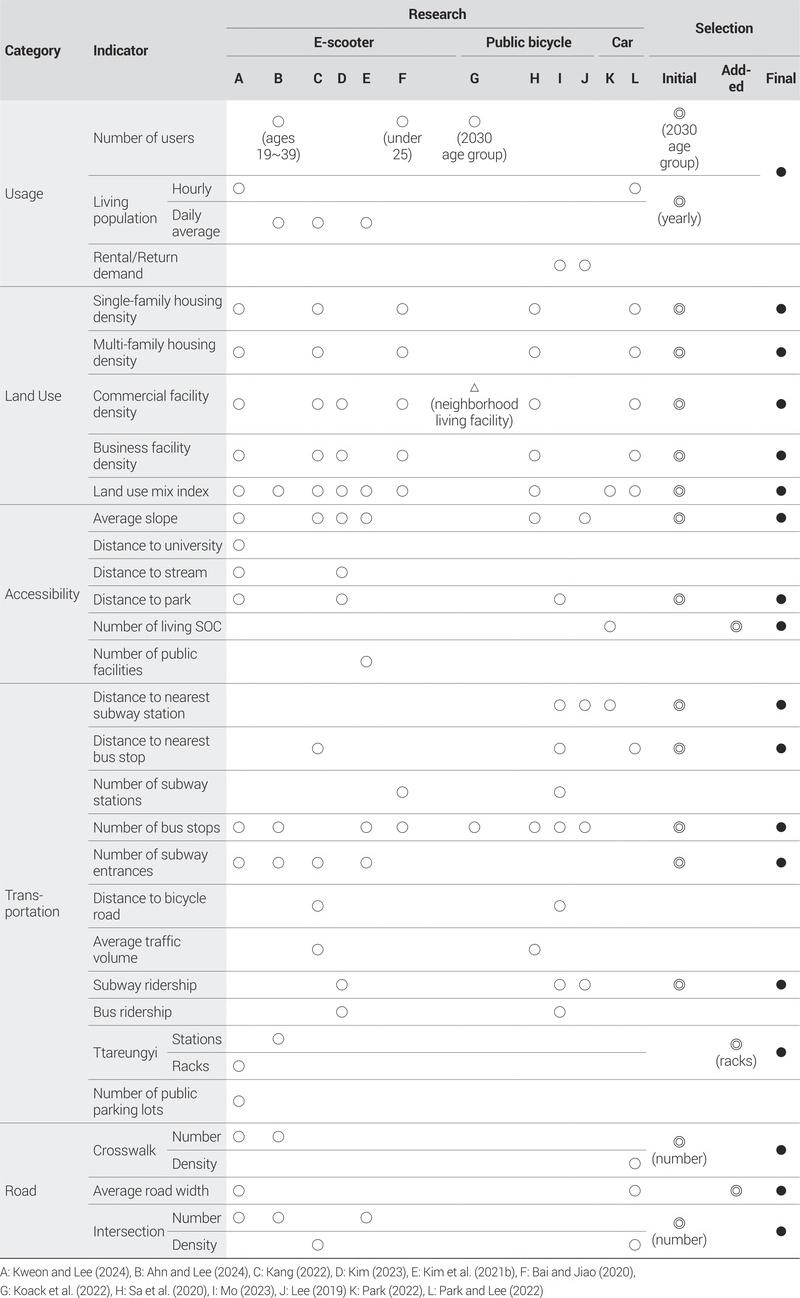Click the Land Use category label
This screenshot has height=1298, width=800.
click(x=33, y=396)
